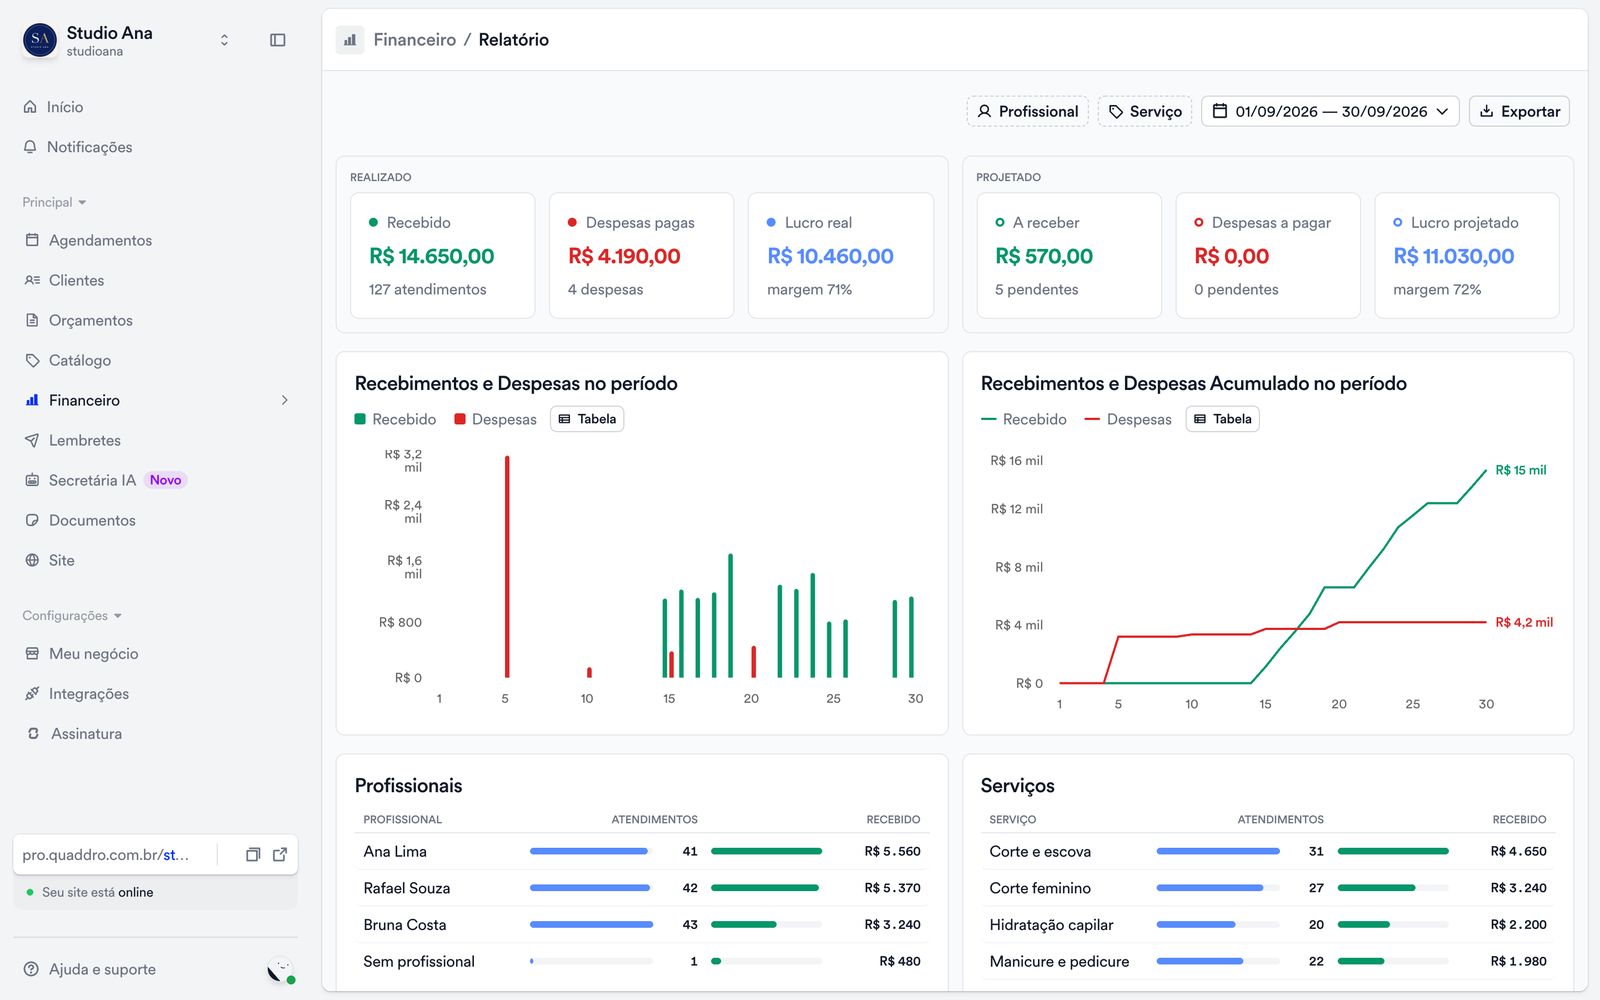Click the Financeiro breadcrumb chart icon
The width and height of the screenshot is (1600, 1000).
[x=350, y=40]
